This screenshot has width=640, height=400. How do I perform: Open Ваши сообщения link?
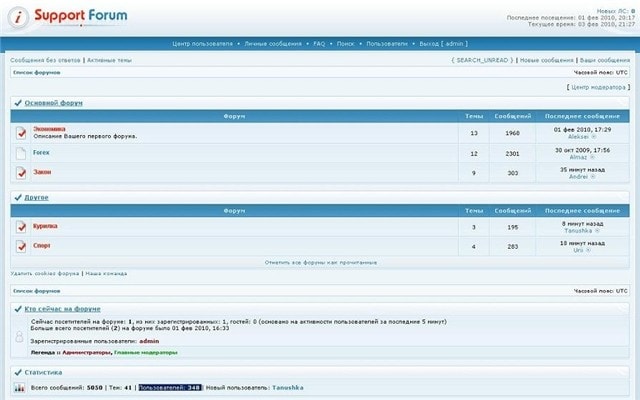pos(605,60)
